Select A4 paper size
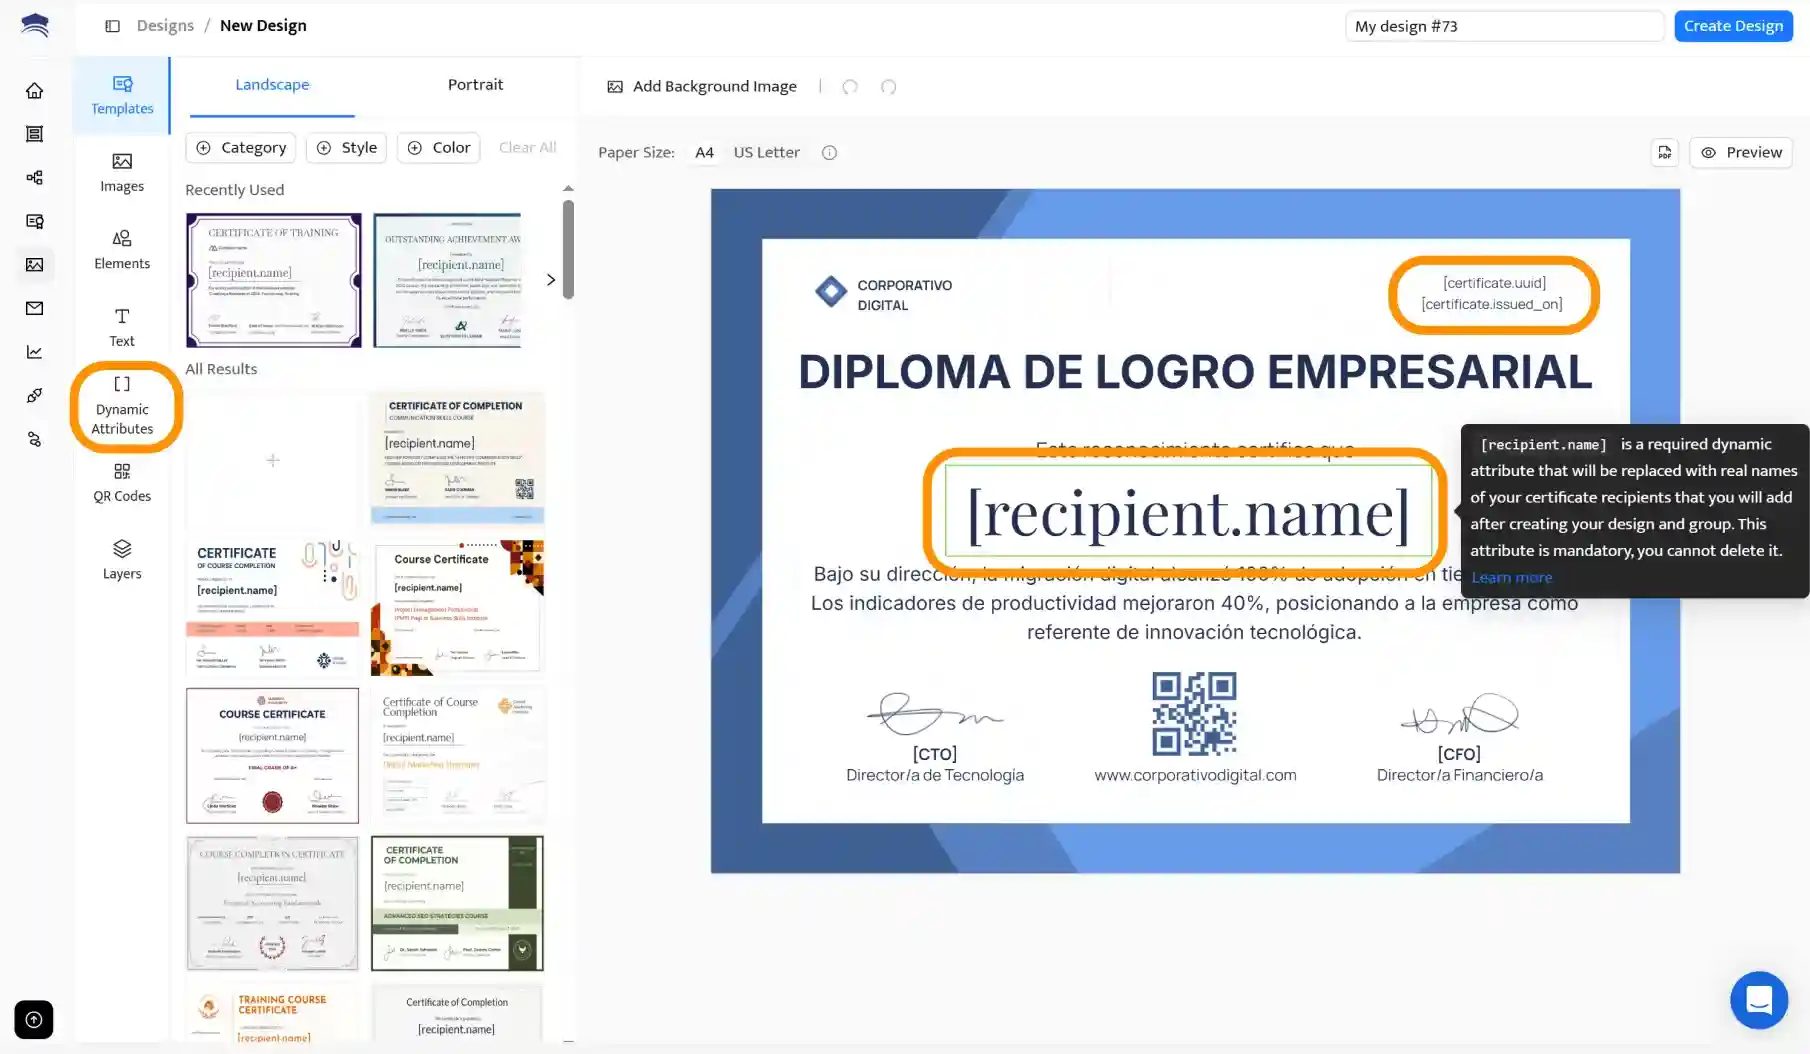 click(704, 152)
